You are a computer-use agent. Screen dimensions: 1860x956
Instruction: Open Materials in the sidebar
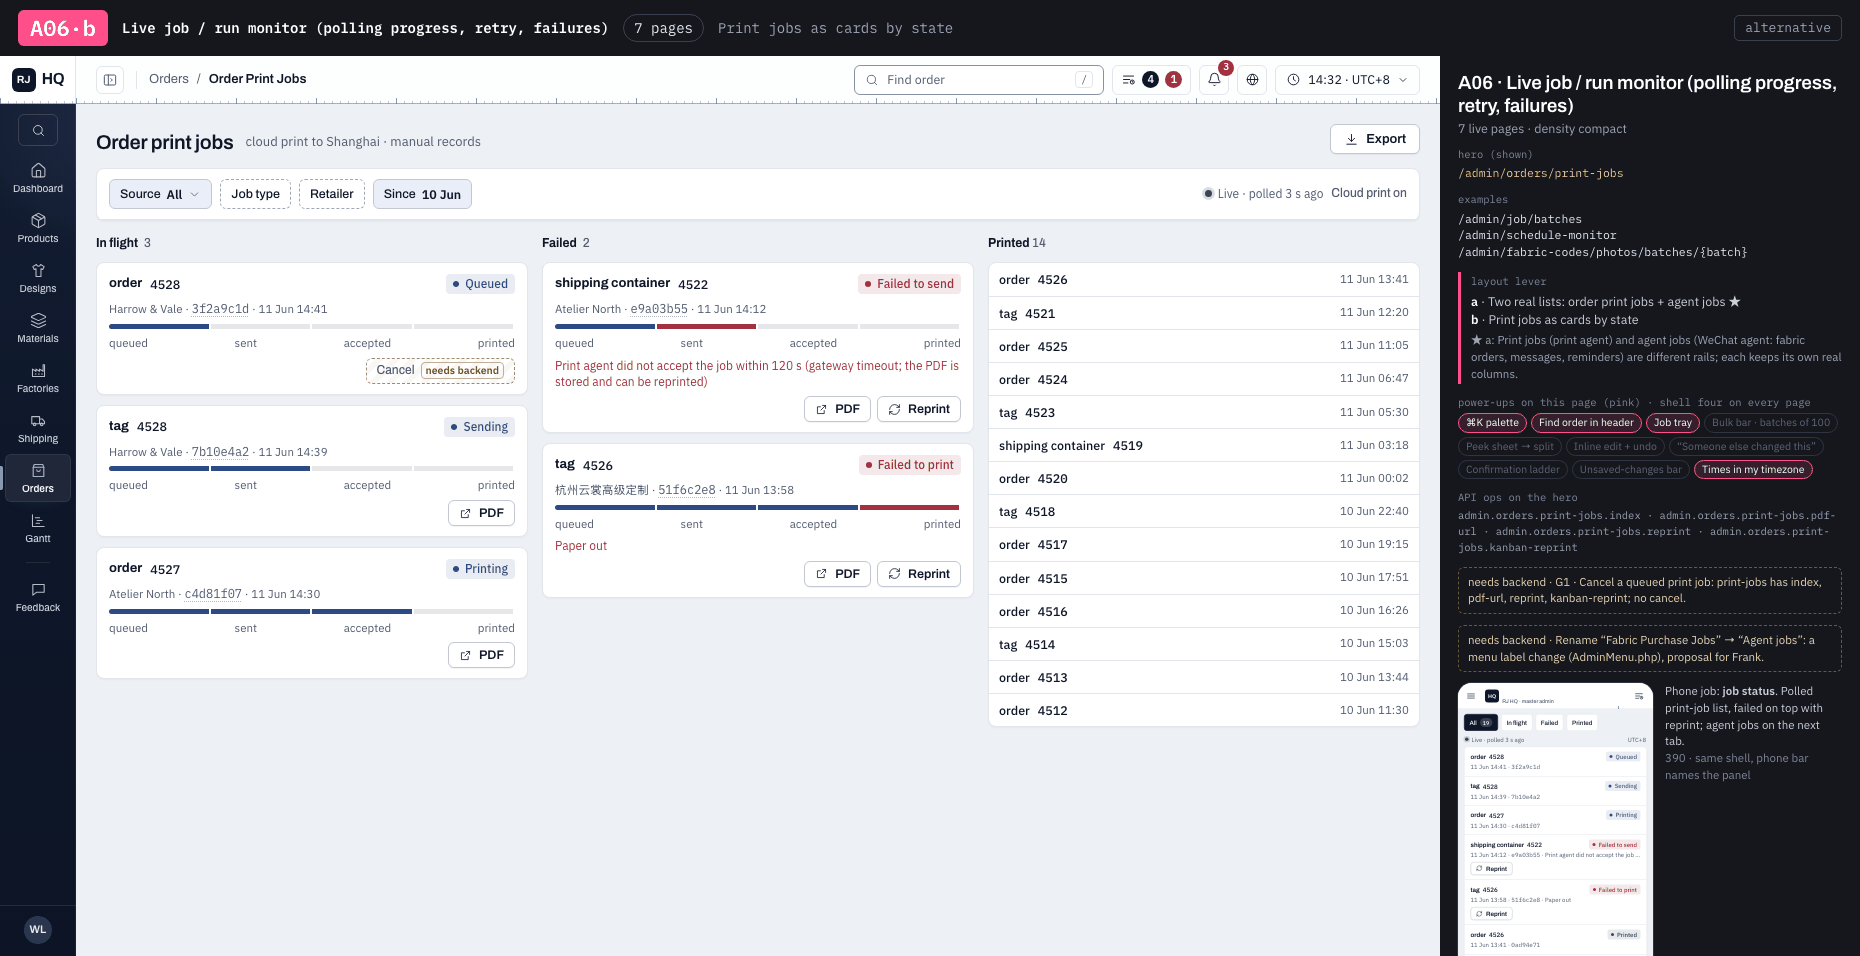(x=38, y=328)
